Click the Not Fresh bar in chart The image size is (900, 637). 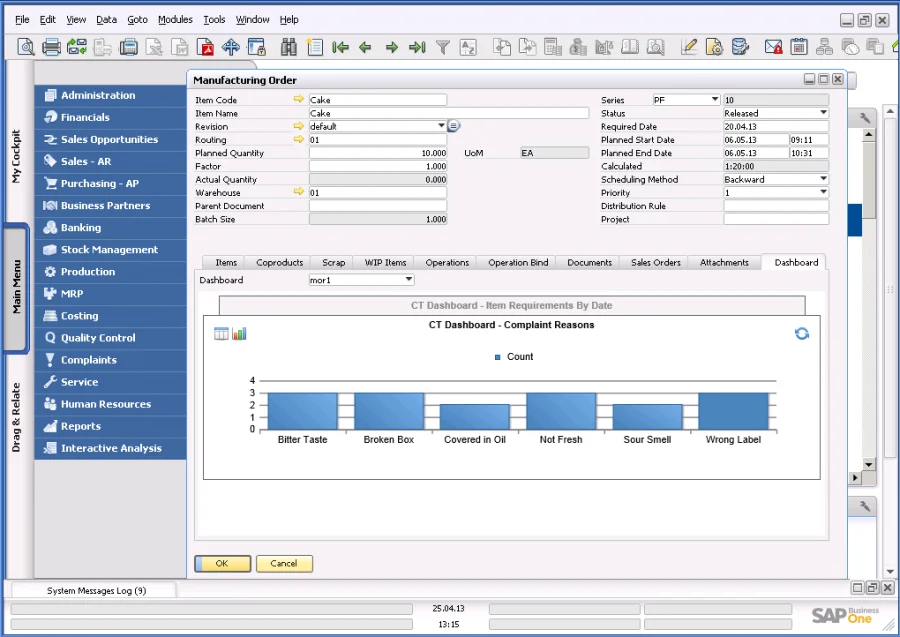click(x=561, y=411)
